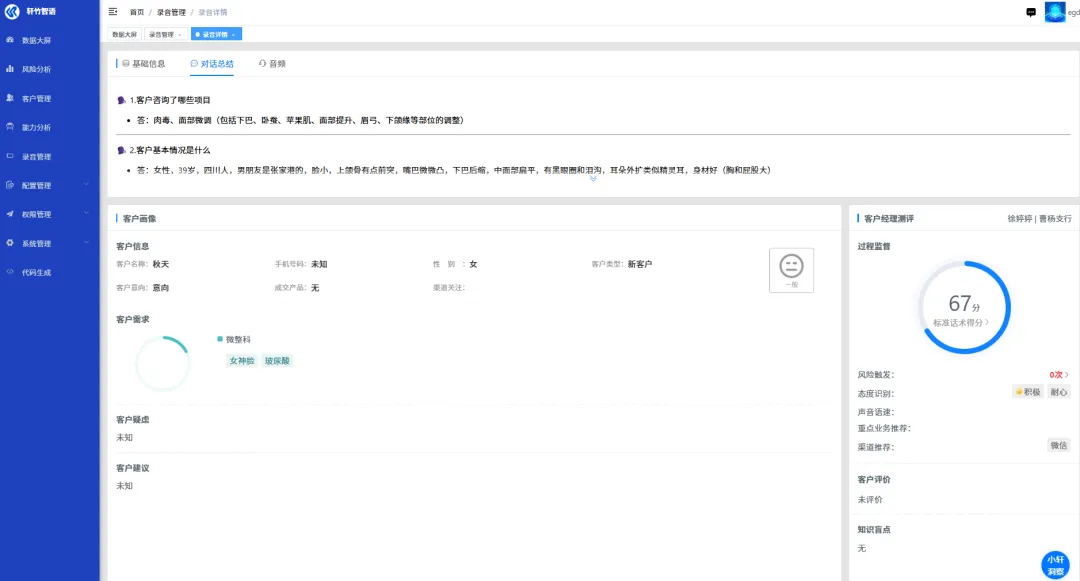Switch to the 音频 tab
The width and height of the screenshot is (1080, 581).
tap(272, 63)
